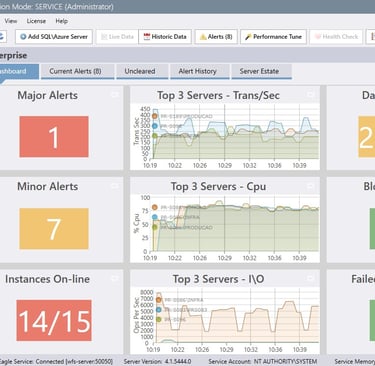Select blue legend marker in Cpu chart

coord(155,217)
